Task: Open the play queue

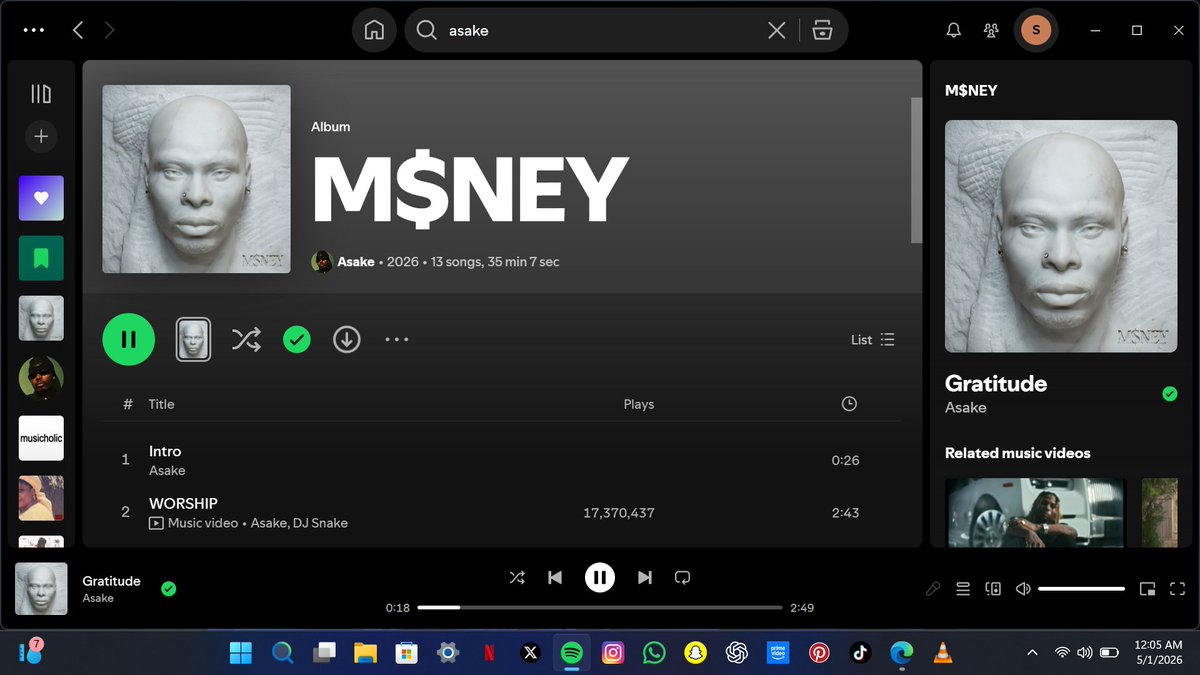Action: click(963, 589)
